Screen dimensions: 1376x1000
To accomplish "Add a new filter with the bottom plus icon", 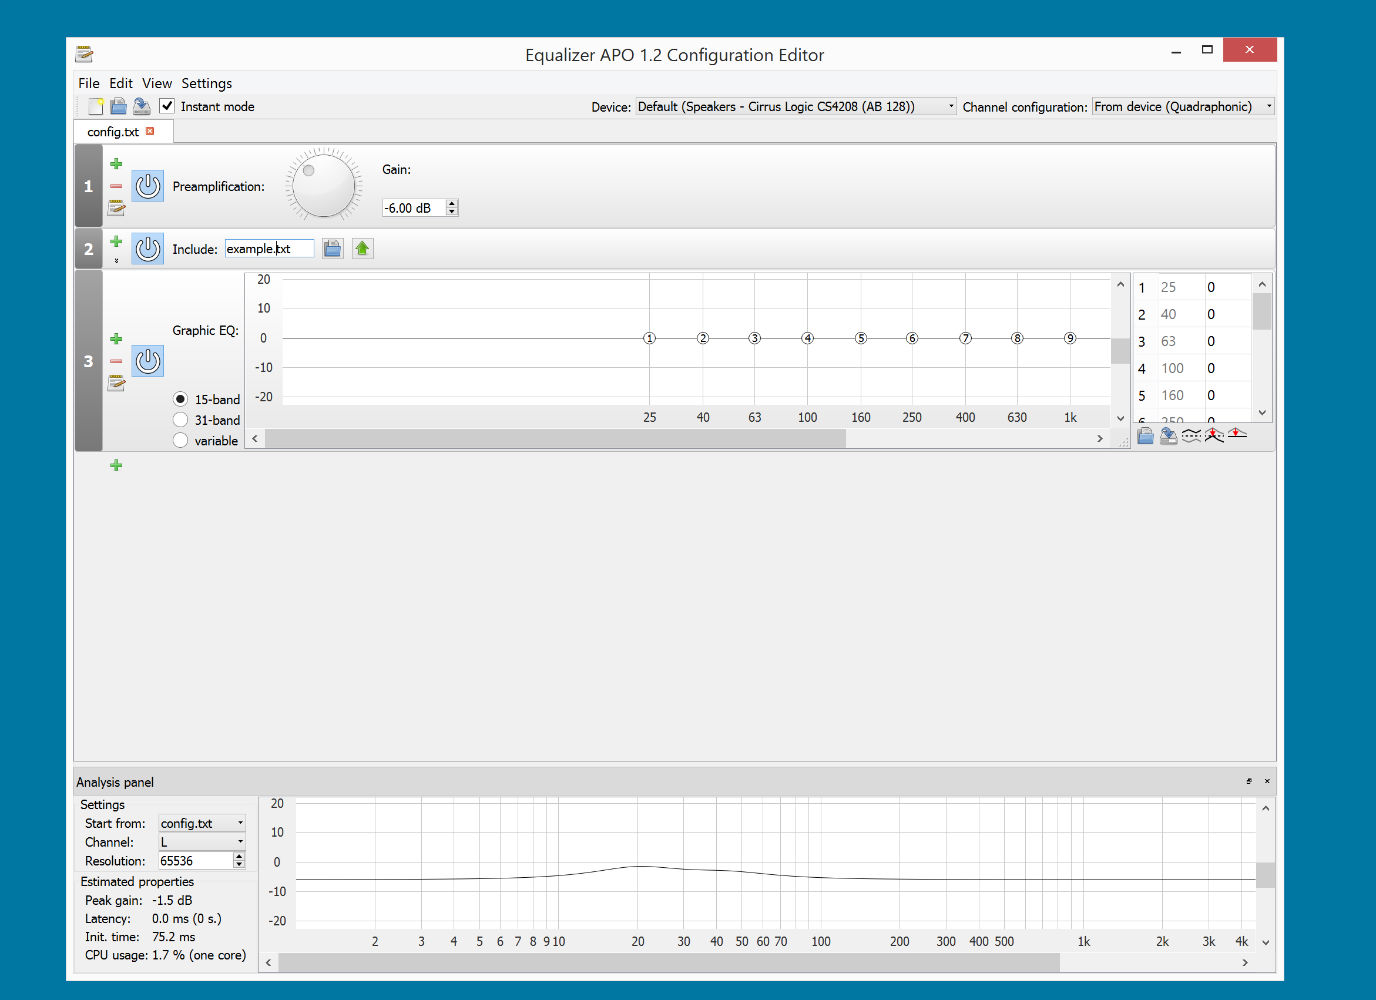I will 116,465.
